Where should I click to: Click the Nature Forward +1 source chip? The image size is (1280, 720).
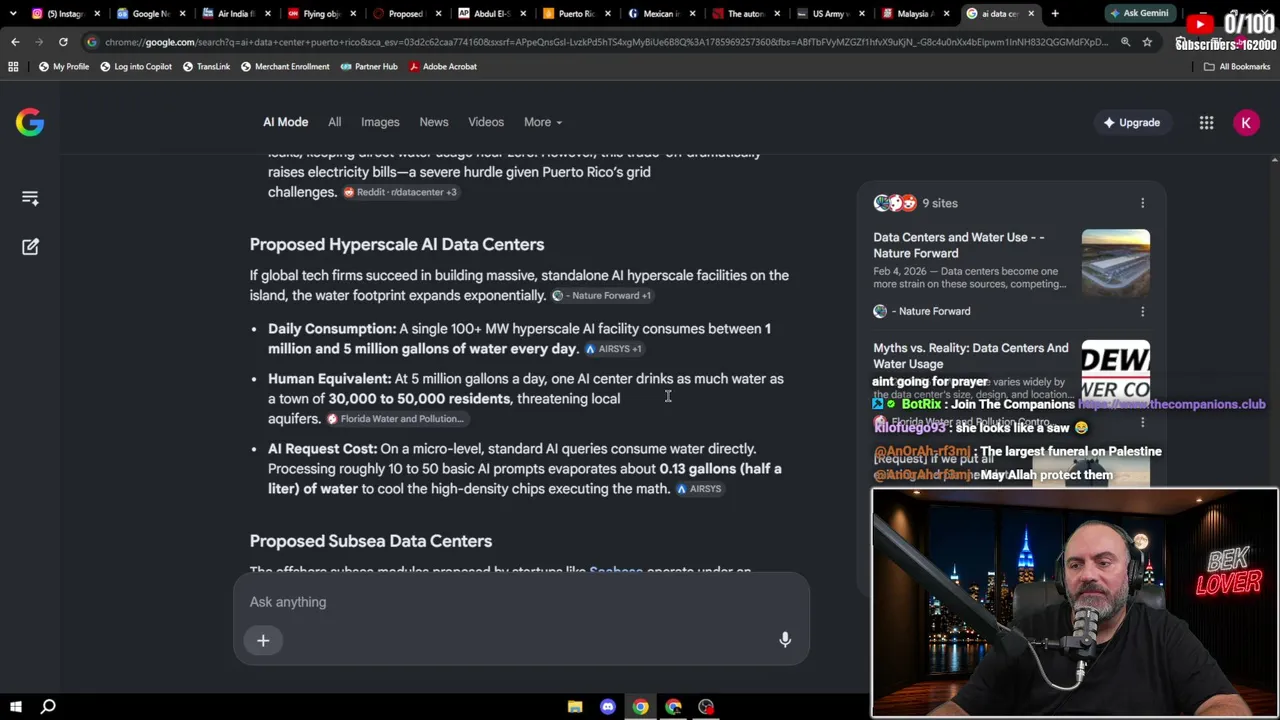[x=601, y=296]
